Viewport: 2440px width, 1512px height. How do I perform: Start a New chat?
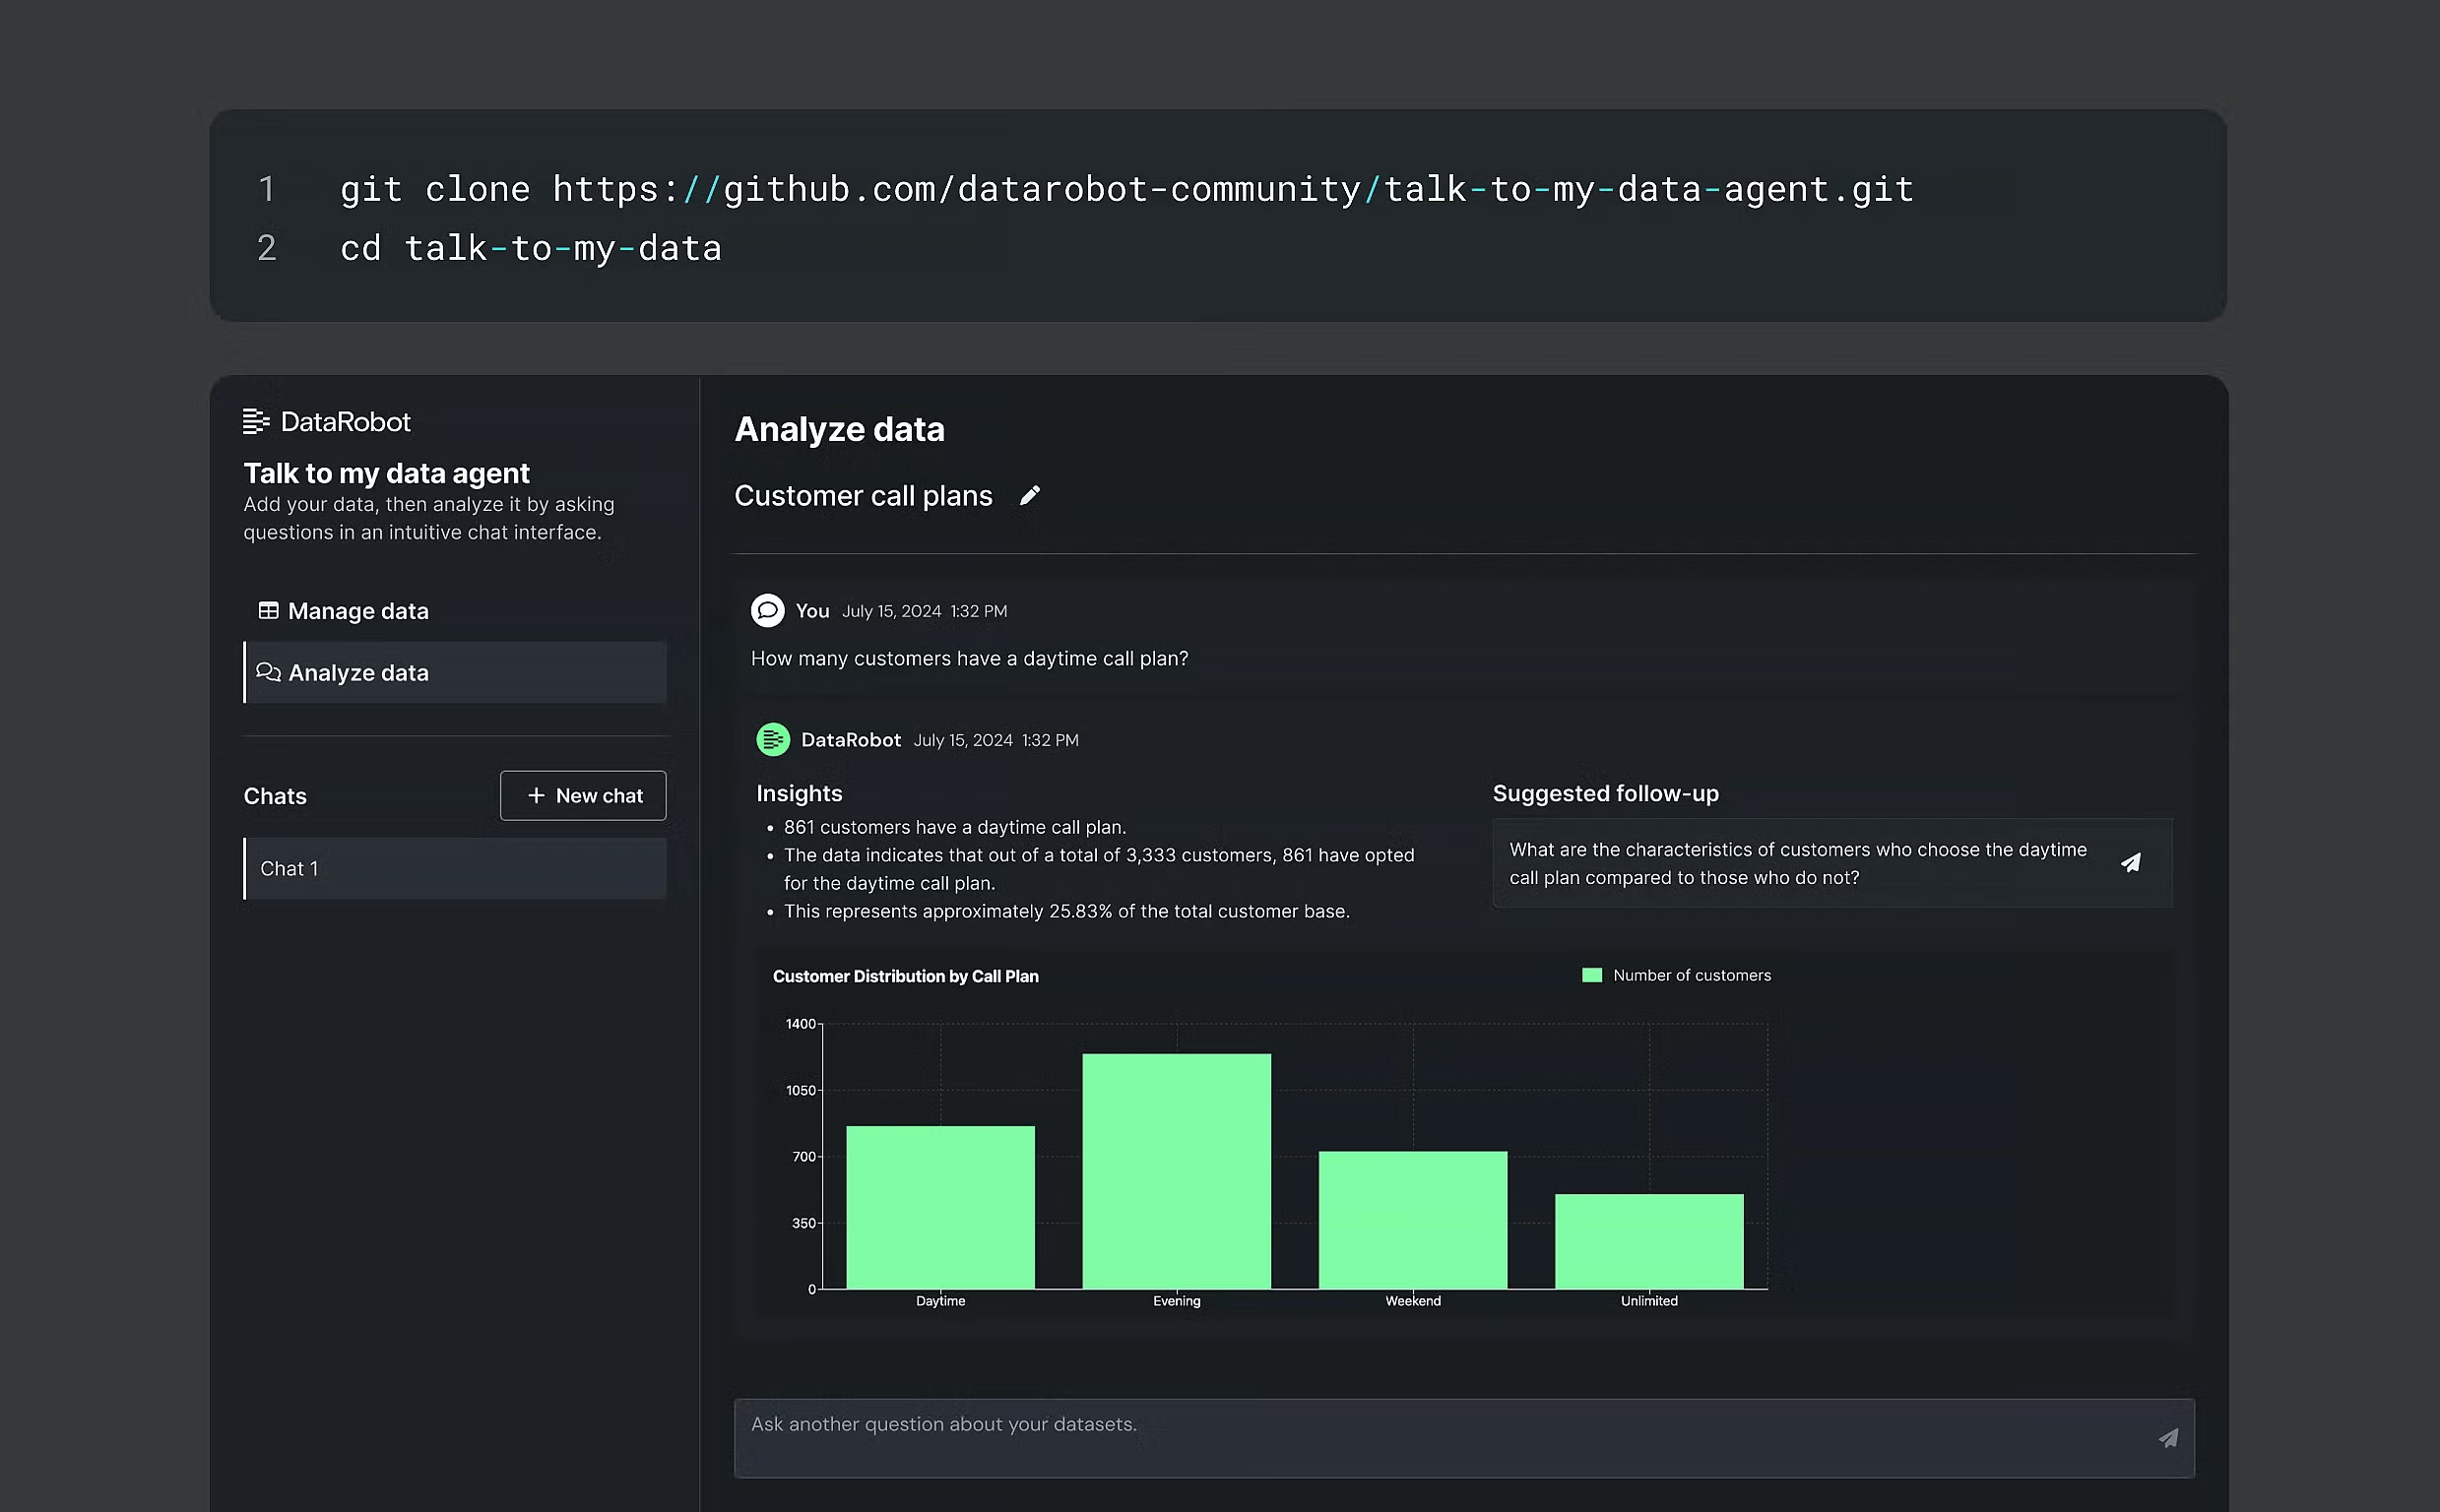click(x=583, y=796)
